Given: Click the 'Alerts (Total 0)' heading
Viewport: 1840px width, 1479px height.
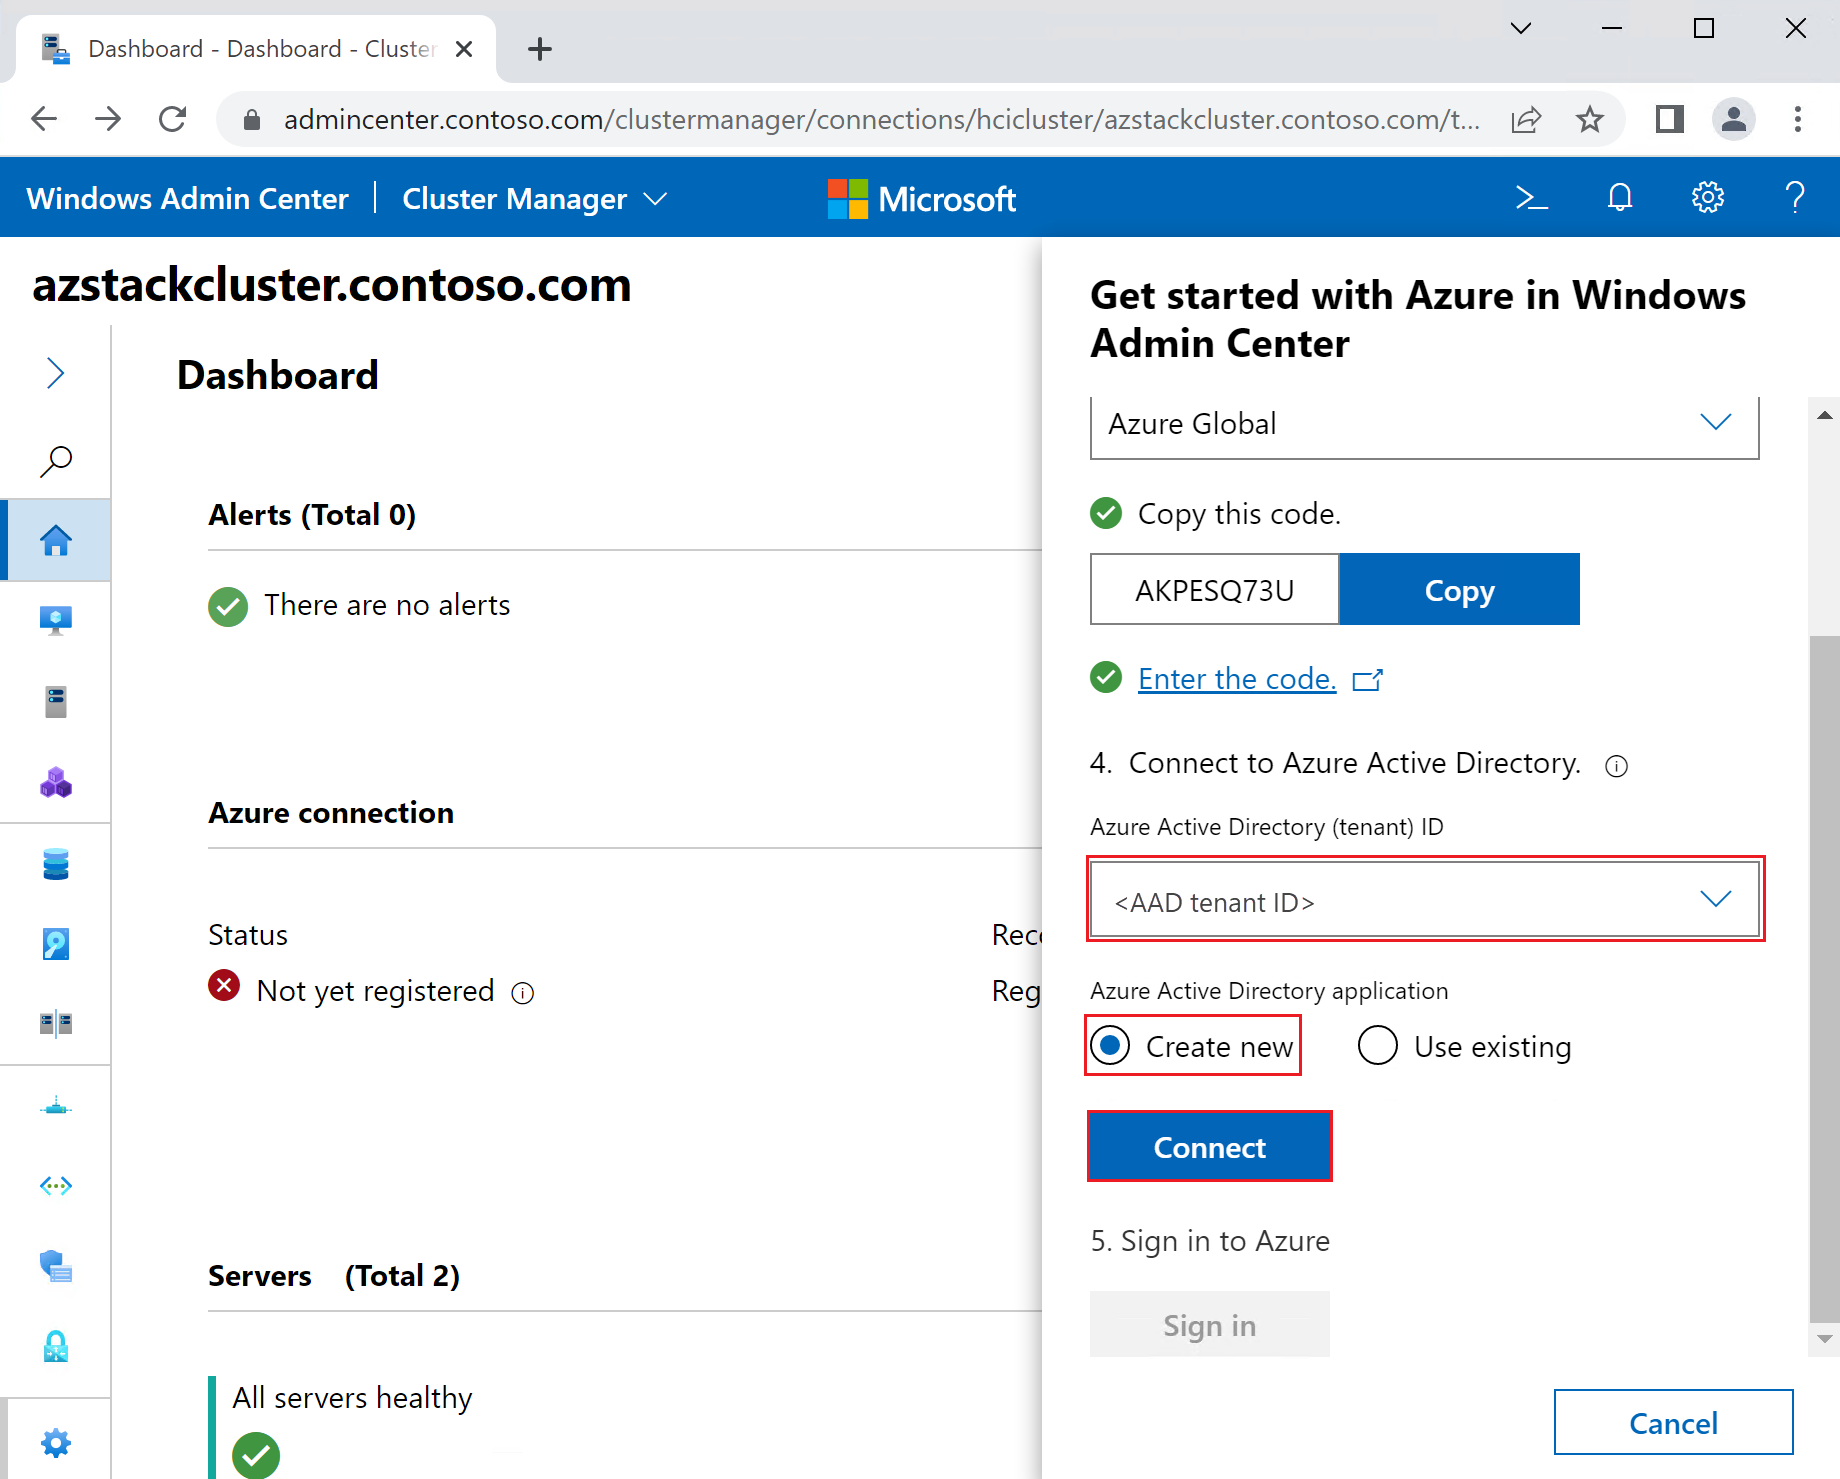Looking at the screenshot, I should coord(312,515).
